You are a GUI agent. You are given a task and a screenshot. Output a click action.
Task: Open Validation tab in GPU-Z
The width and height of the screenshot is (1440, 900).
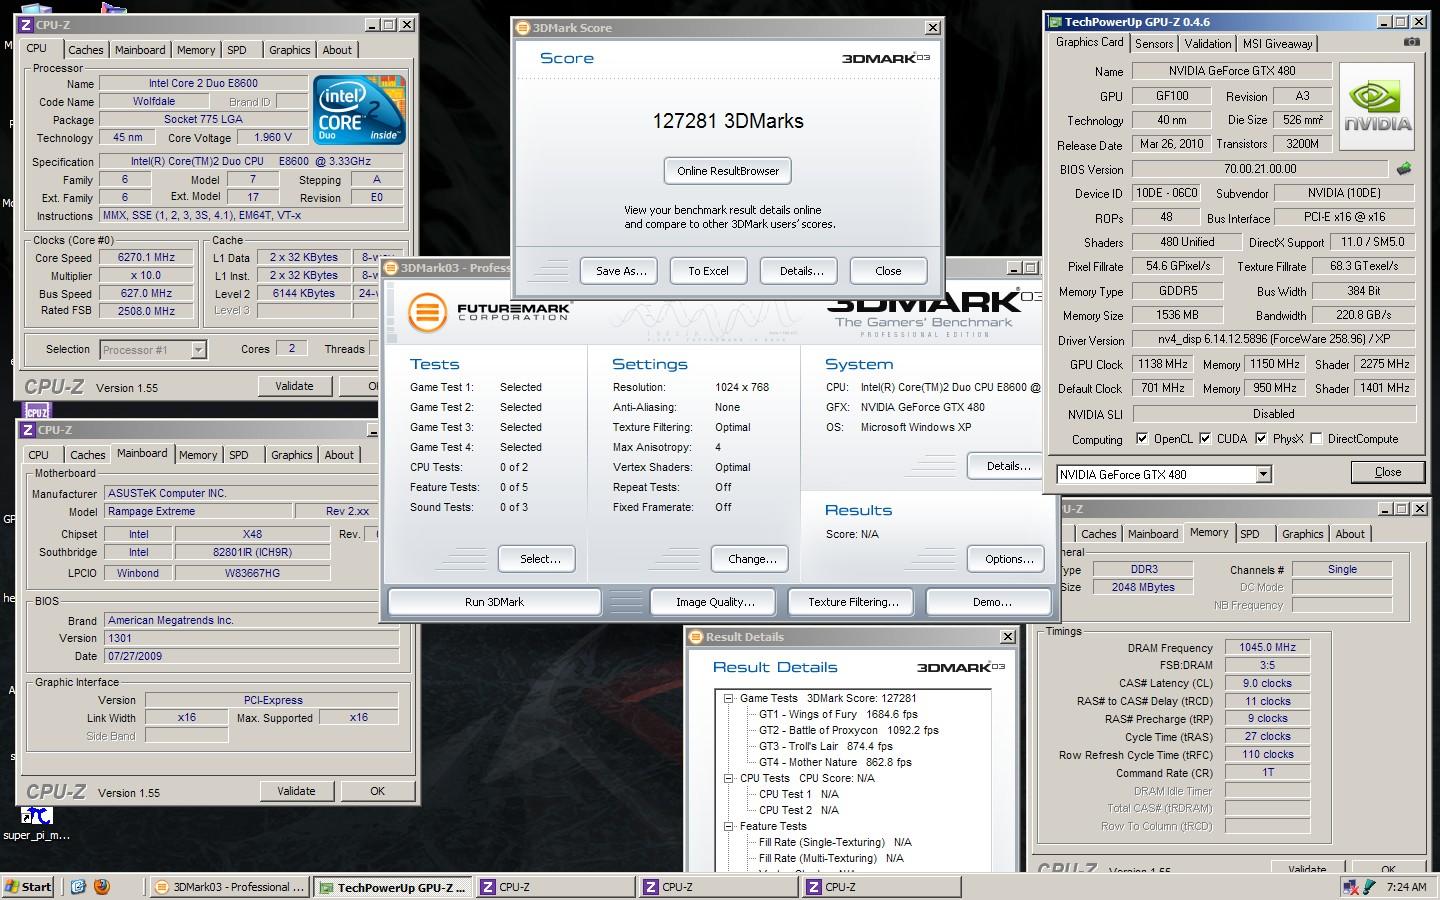(x=1207, y=44)
